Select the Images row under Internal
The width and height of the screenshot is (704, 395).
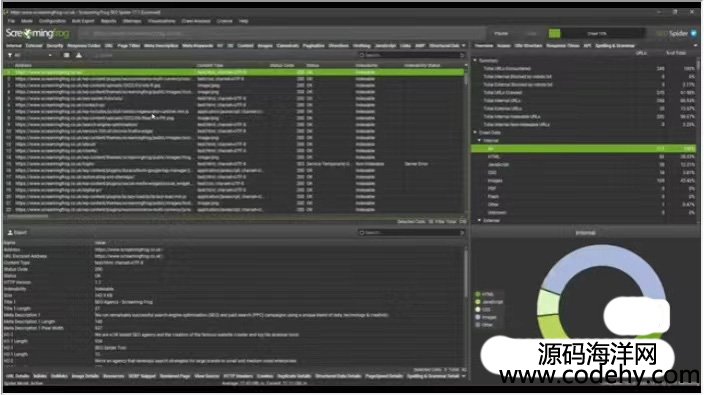click(584, 180)
